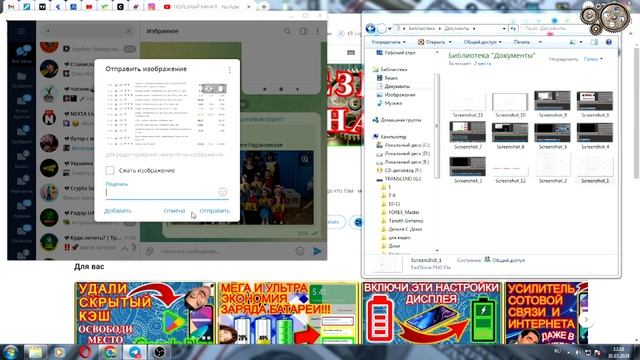Click taskbar volume icon

578,352
